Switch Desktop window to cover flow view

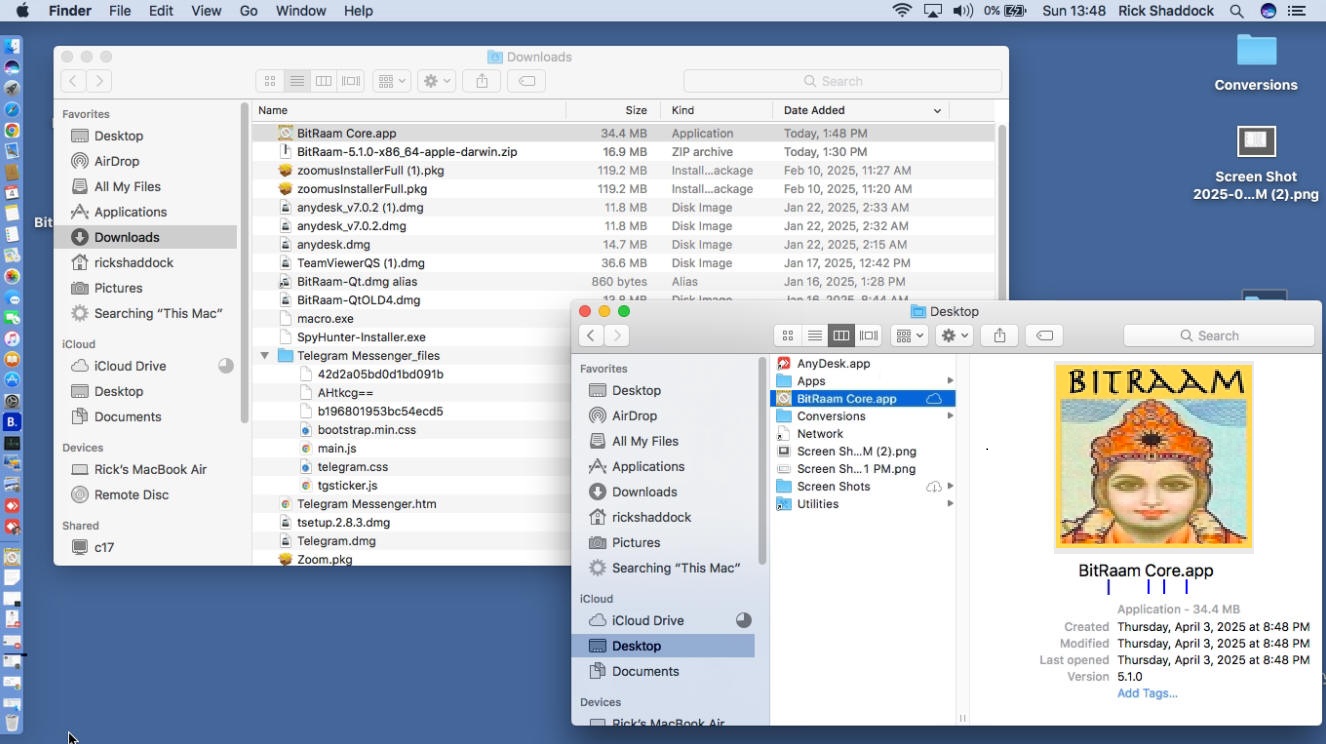point(869,336)
